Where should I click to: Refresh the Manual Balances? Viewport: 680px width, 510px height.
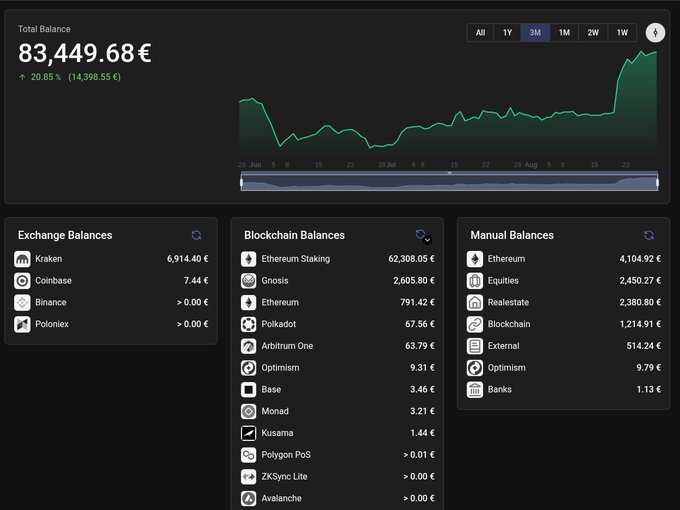pyautogui.click(x=649, y=235)
